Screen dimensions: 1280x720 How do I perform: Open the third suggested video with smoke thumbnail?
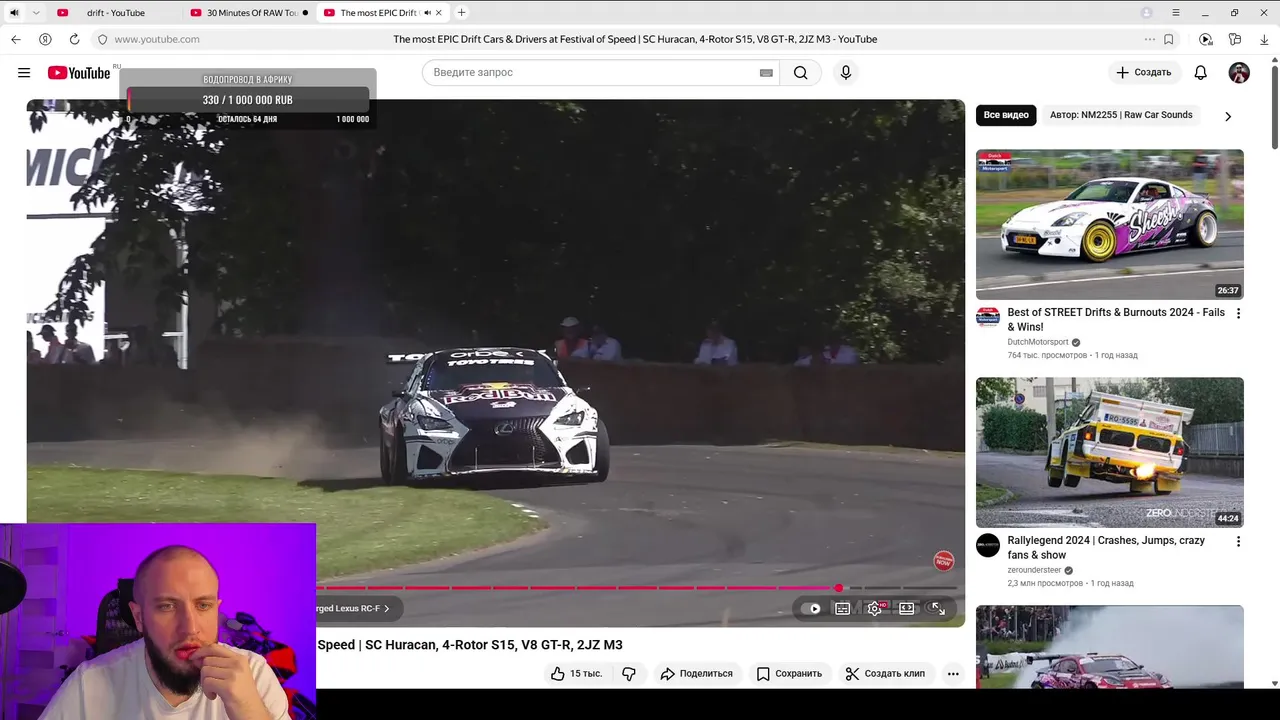pyautogui.click(x=1110, y=647)
